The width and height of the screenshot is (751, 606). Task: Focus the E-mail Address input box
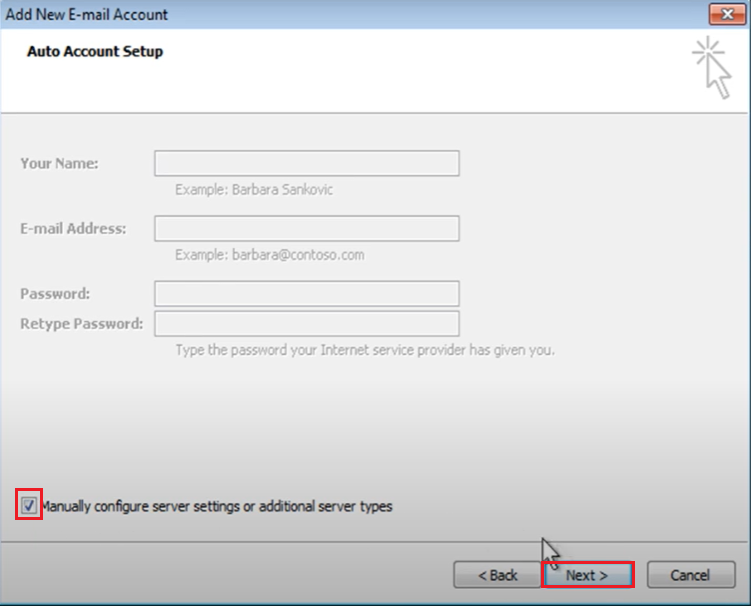[x=306, y=229]
